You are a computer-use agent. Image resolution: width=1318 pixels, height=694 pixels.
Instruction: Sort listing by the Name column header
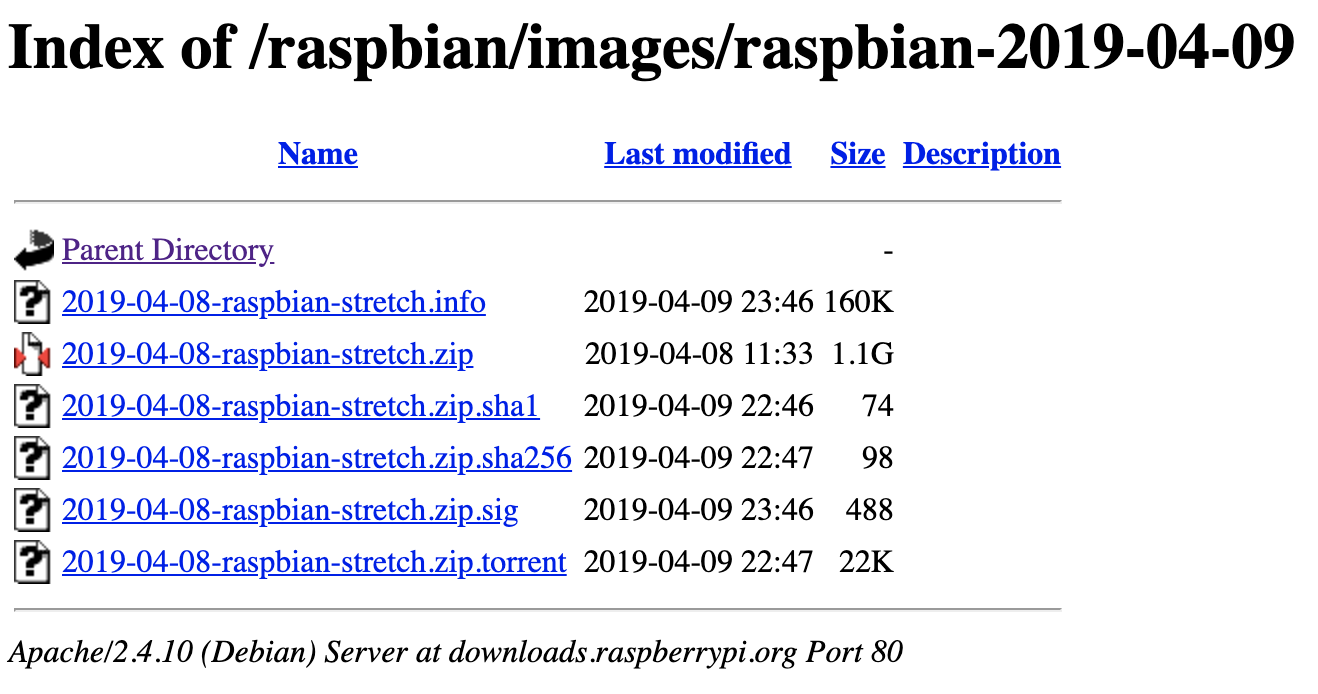[x=318, y=154]
